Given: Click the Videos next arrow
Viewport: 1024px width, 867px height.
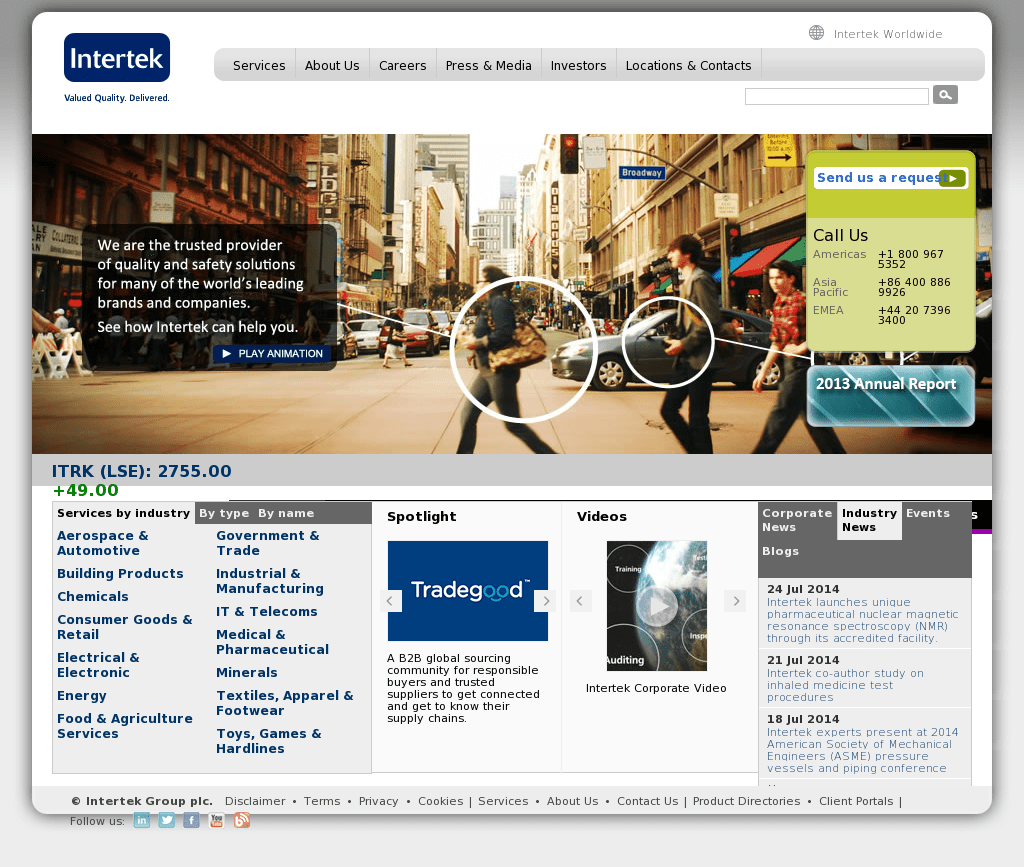Looking at the screenshot, I should pyautogui.click(x=735, y=601).
